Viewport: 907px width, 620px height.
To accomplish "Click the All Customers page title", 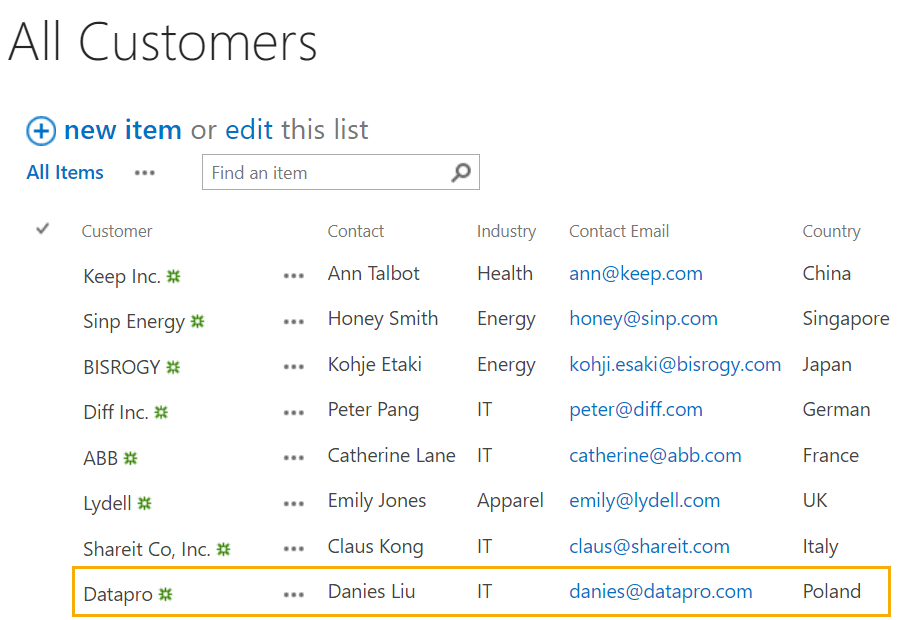I will [163, 42].
